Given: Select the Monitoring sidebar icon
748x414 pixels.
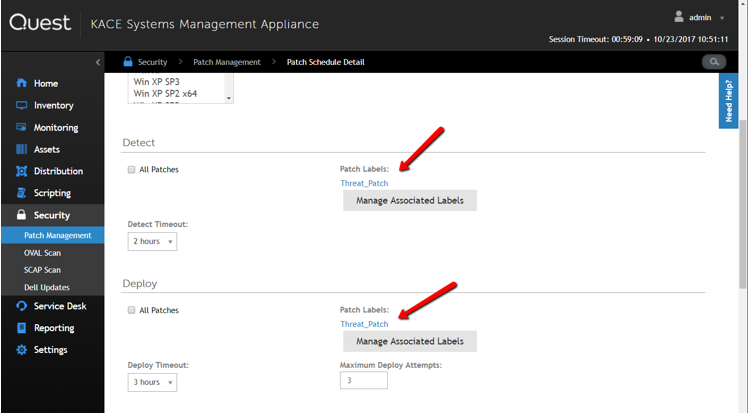Looking at the screenshot, I should [22, 127].
